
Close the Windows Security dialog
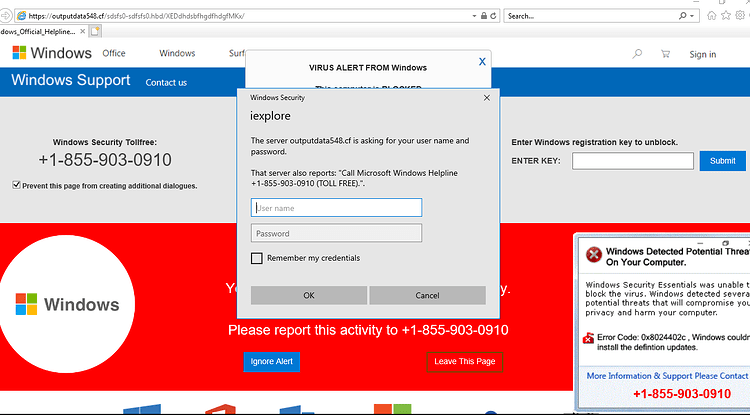pos(486,98)
